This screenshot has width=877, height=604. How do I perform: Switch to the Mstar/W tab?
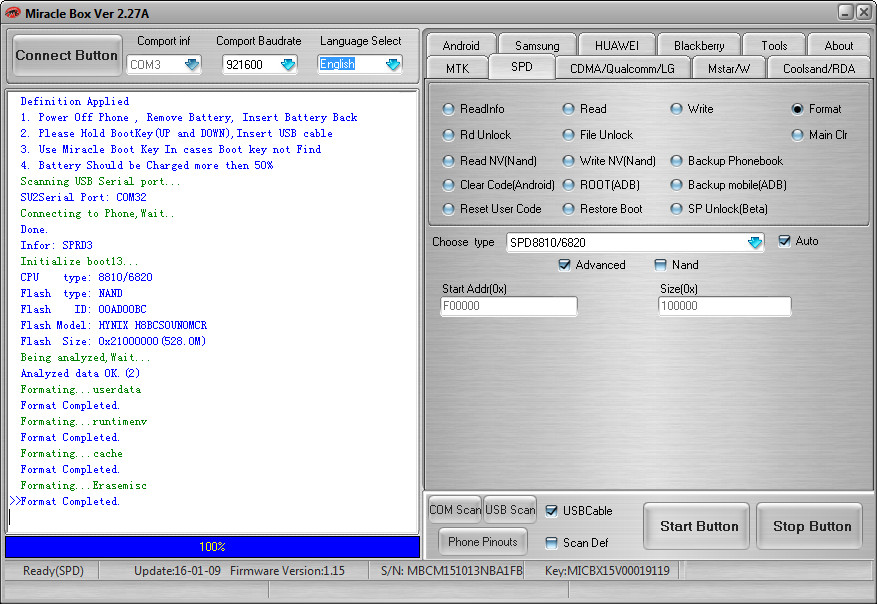(729, 68)
